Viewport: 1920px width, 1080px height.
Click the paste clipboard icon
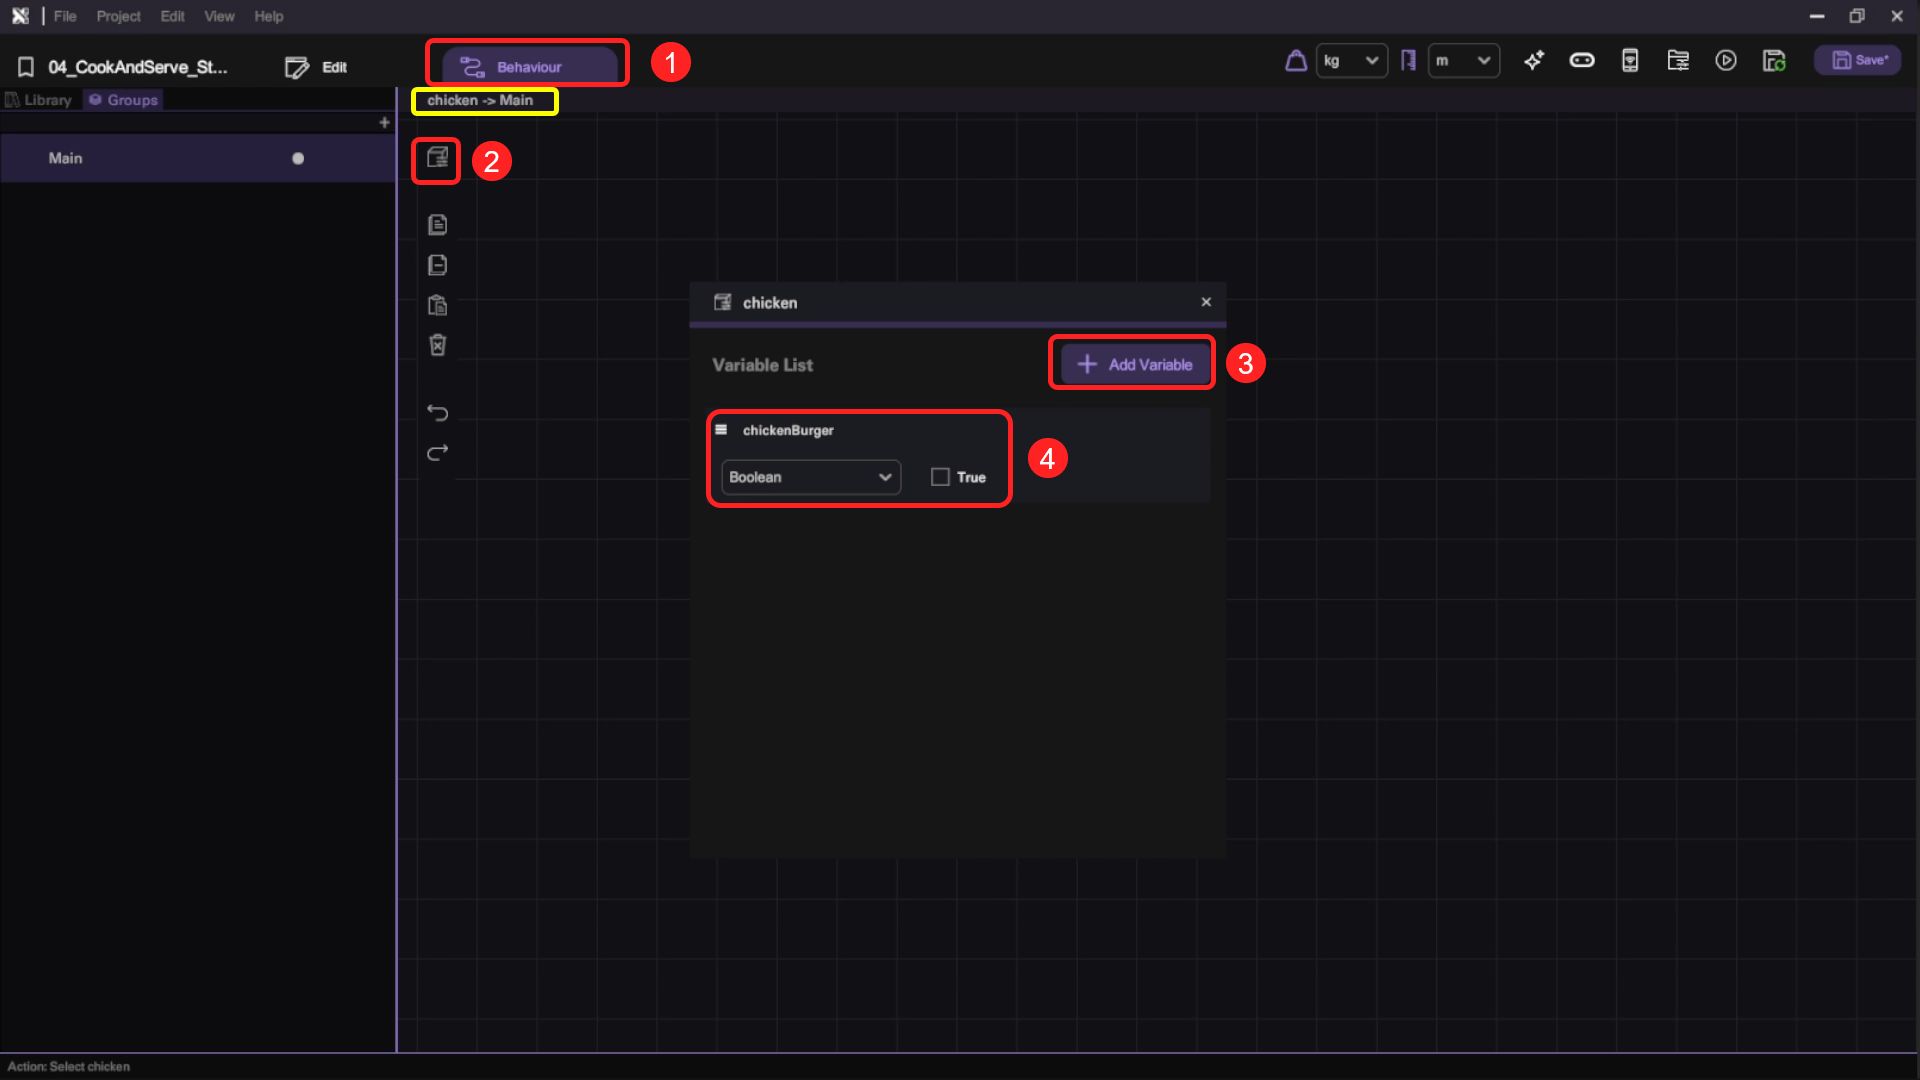click(437, 305)
